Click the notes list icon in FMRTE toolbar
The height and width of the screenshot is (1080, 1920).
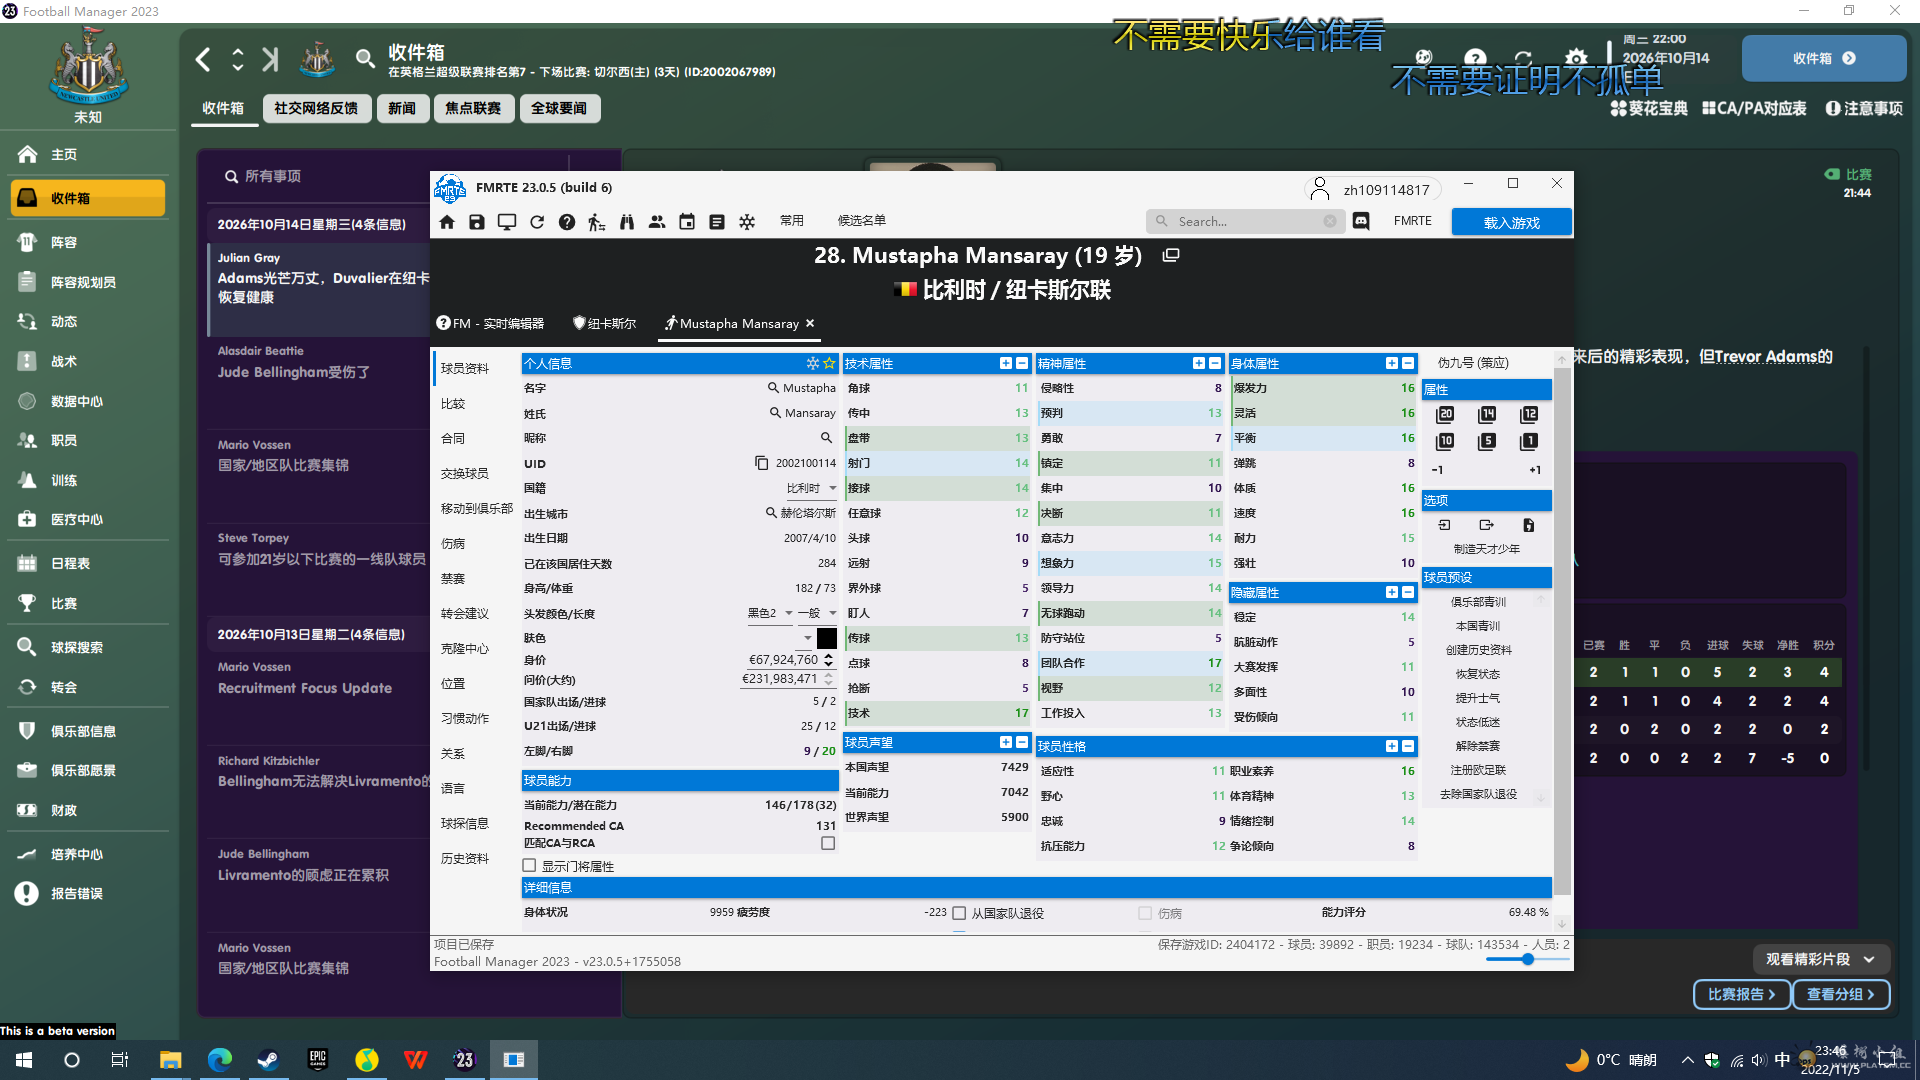coord(717,222)
